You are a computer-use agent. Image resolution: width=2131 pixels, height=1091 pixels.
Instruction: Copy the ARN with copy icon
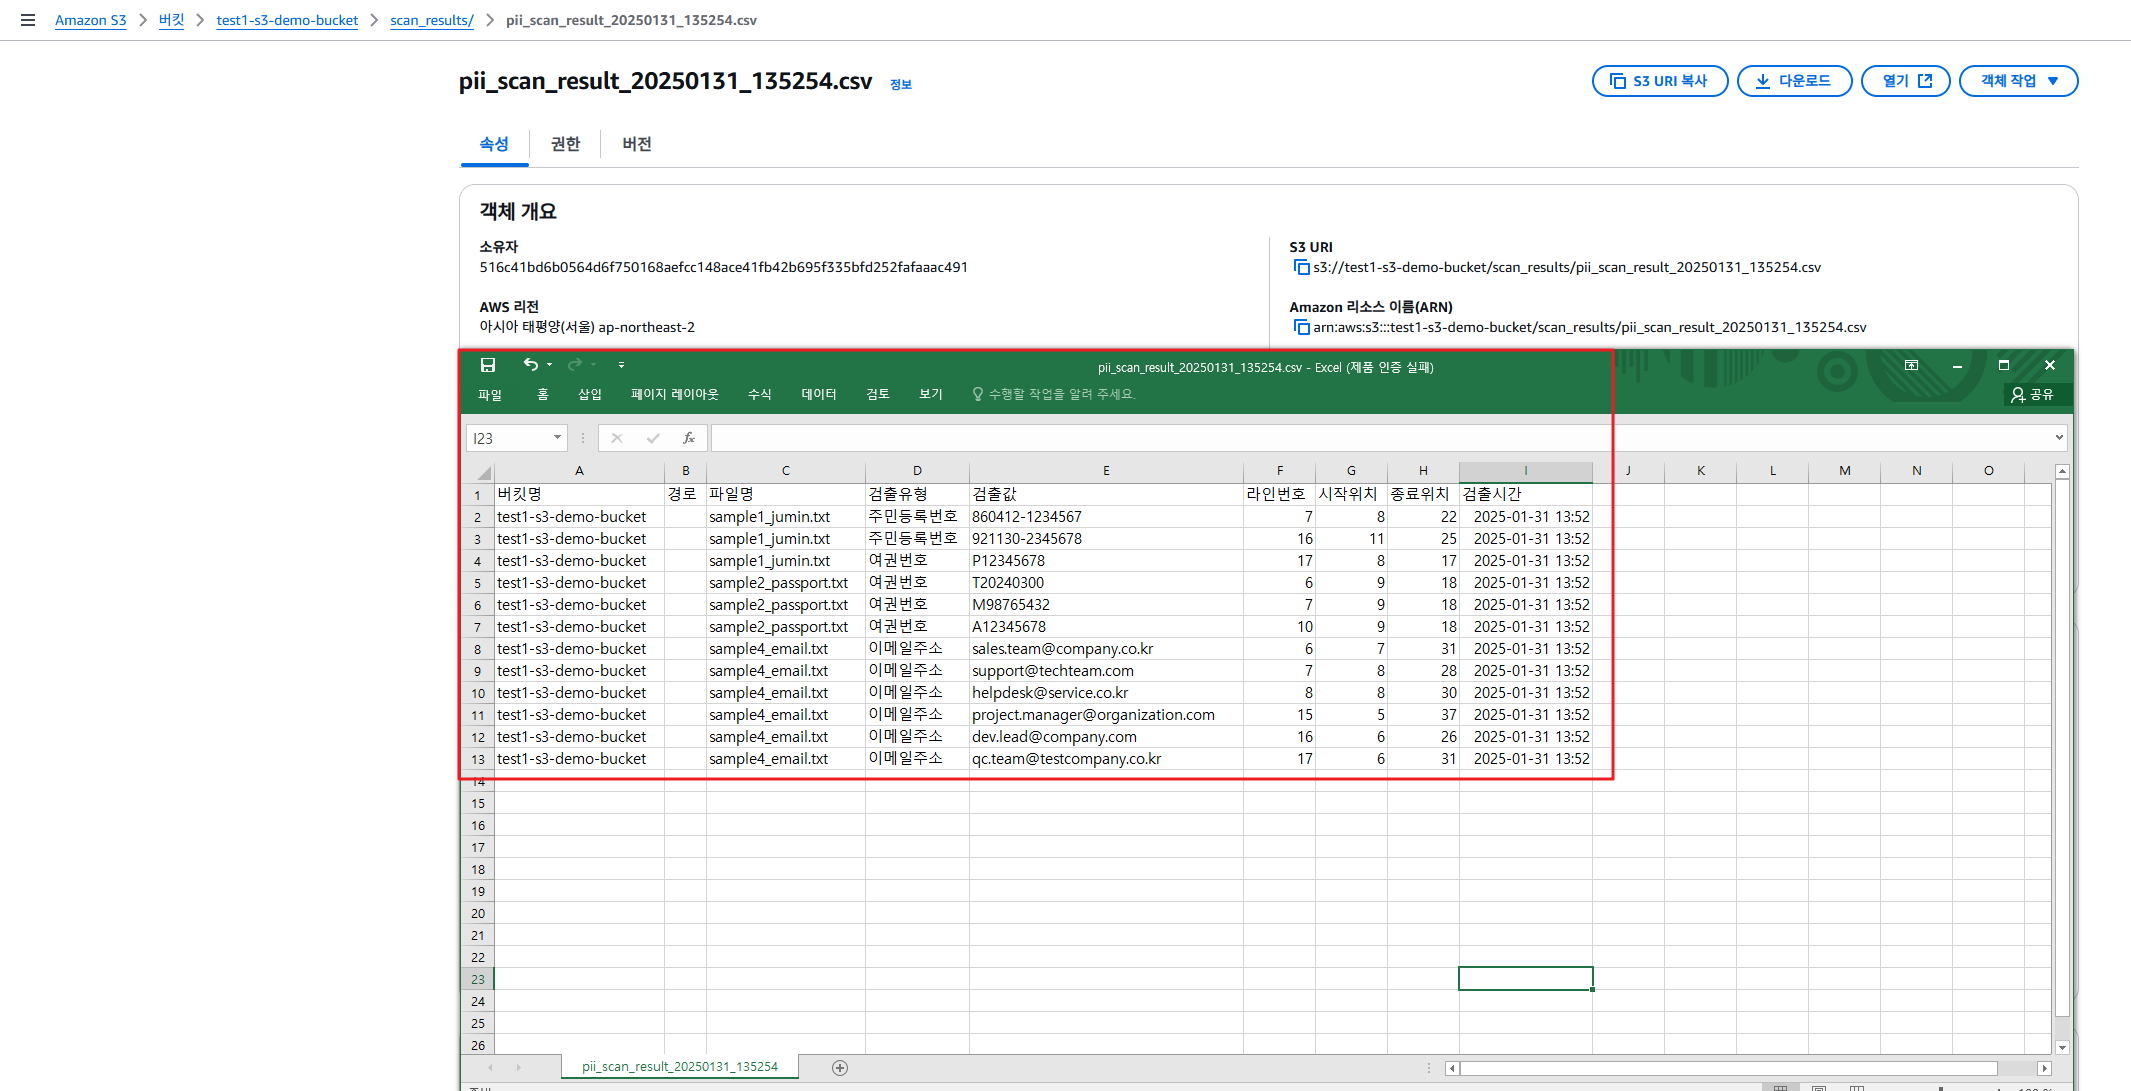1301,327
